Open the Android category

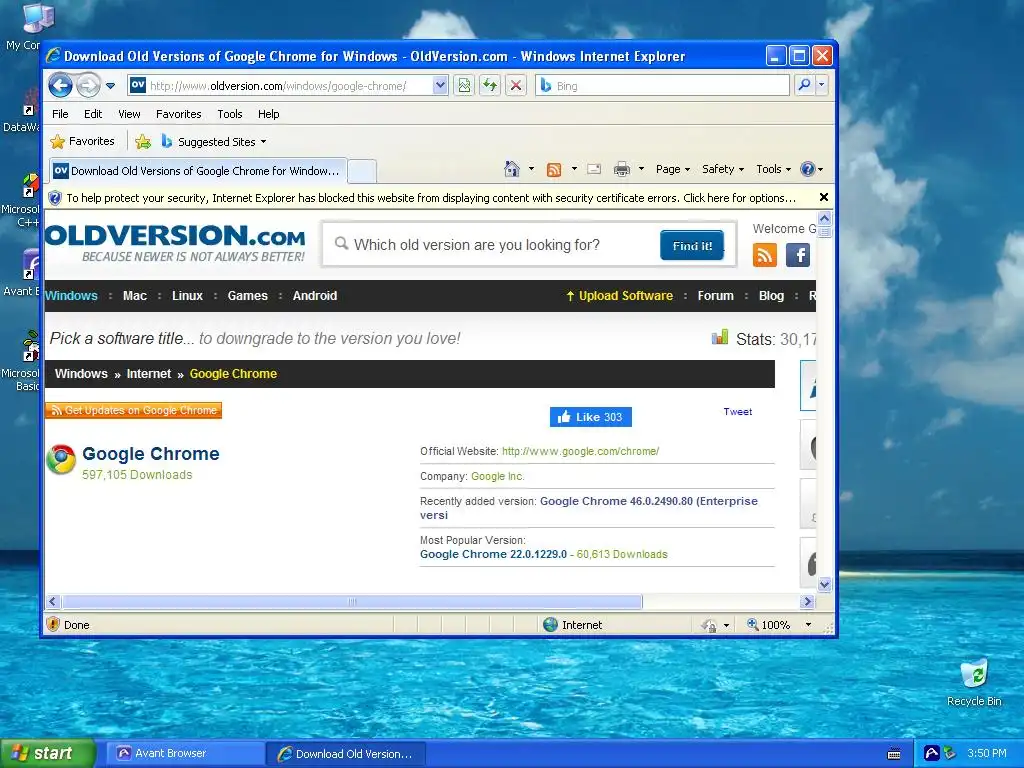315,296
